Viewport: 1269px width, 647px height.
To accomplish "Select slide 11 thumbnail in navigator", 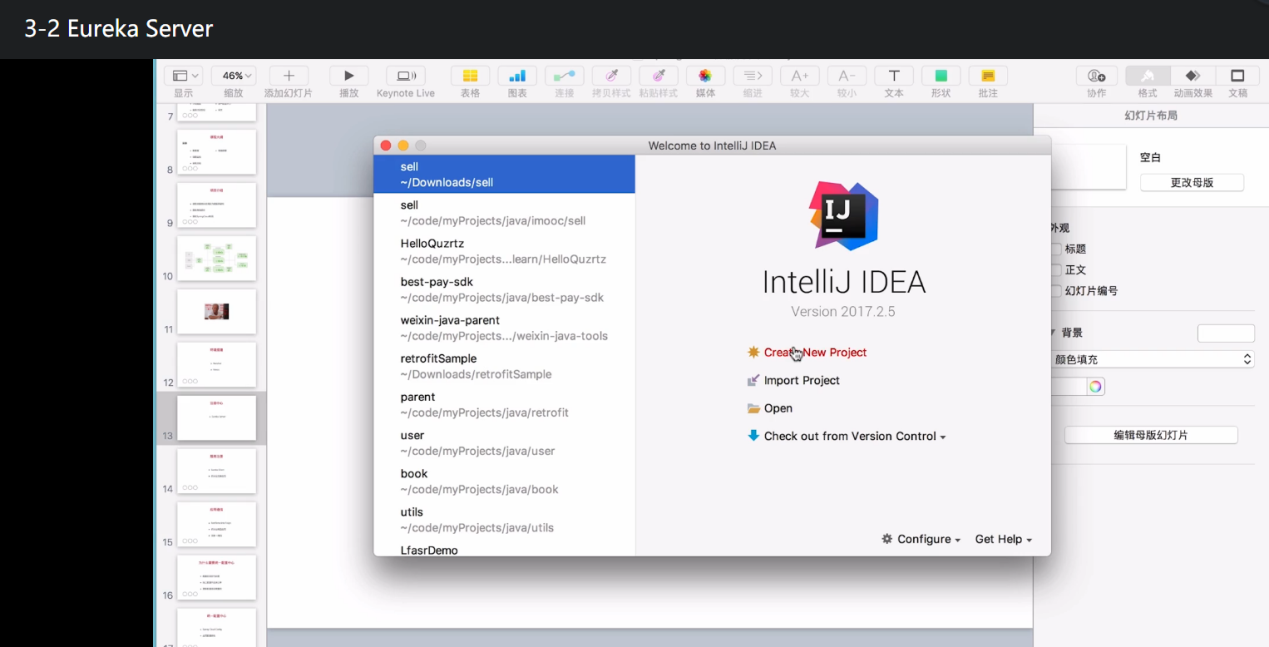I will (216, 311).
